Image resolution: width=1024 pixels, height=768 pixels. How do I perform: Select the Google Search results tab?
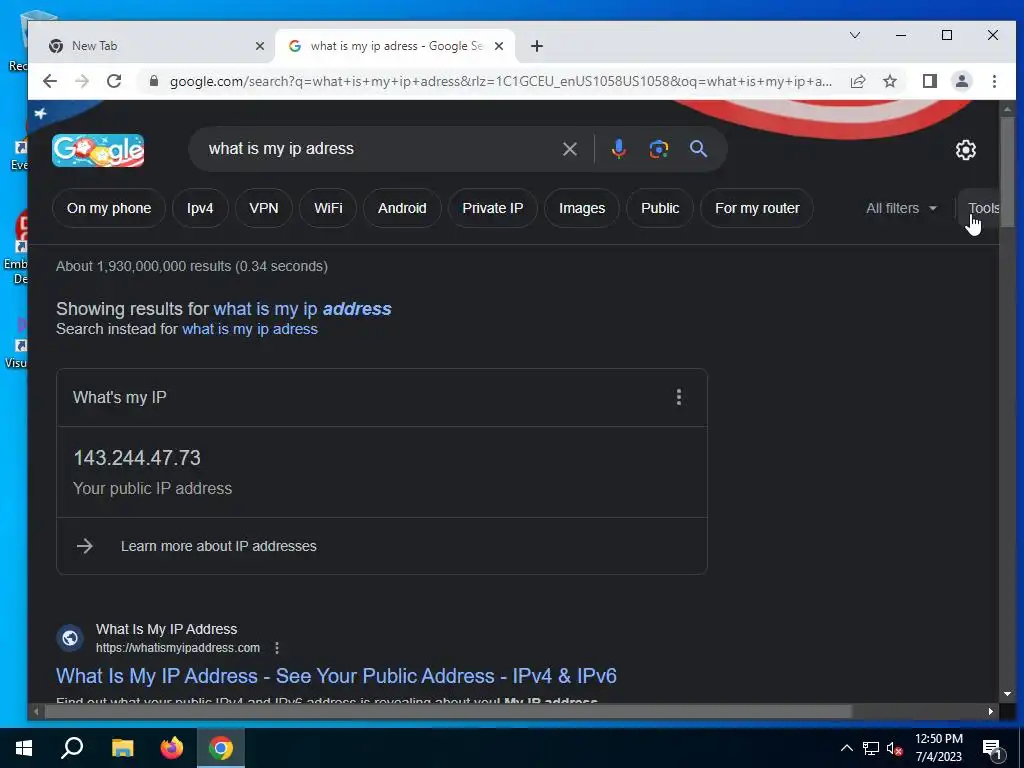[x=395, y=46]
